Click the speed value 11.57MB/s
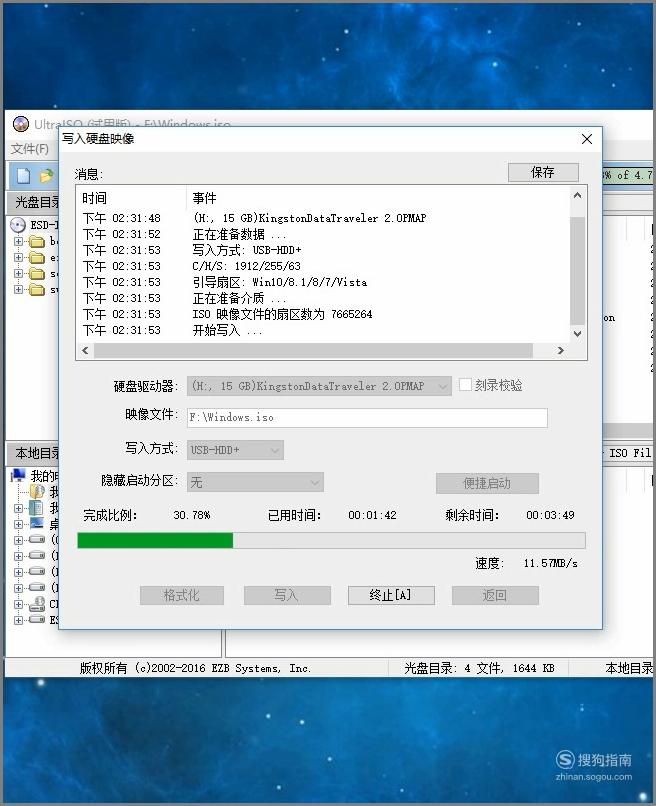The height and width of the screenshot is (806, 656). [551, 563]
